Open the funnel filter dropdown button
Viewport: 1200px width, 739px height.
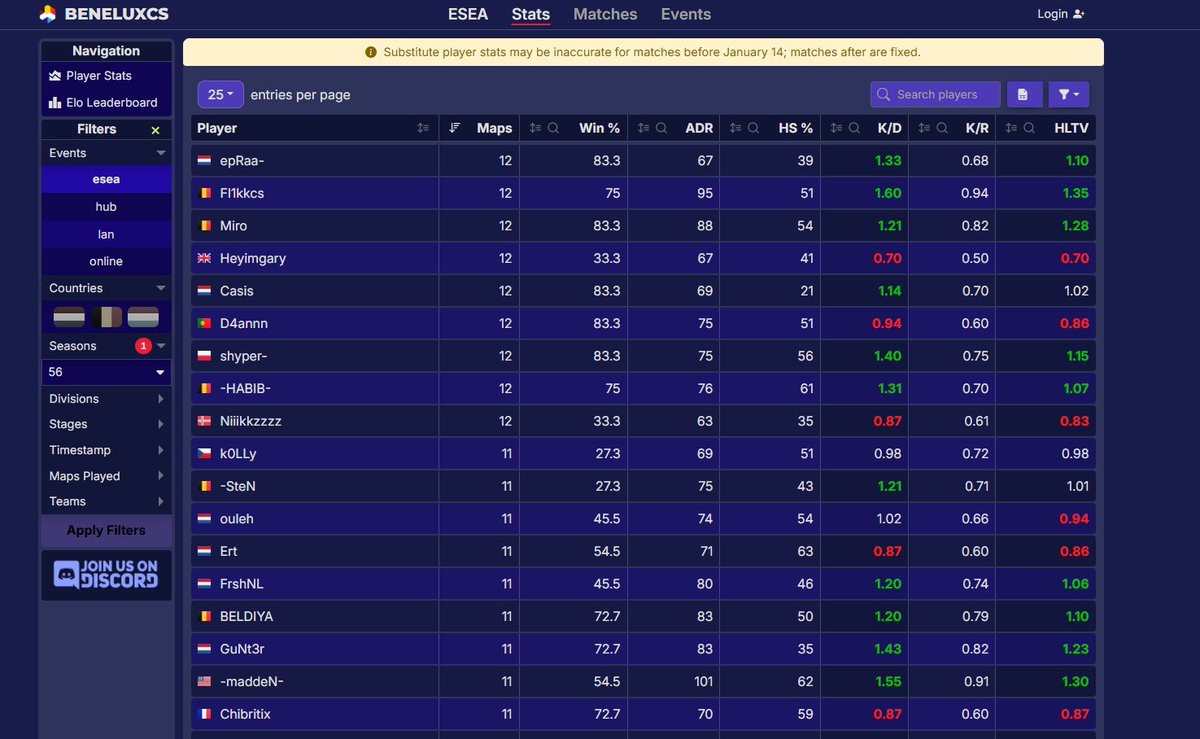pos(1069,94)
